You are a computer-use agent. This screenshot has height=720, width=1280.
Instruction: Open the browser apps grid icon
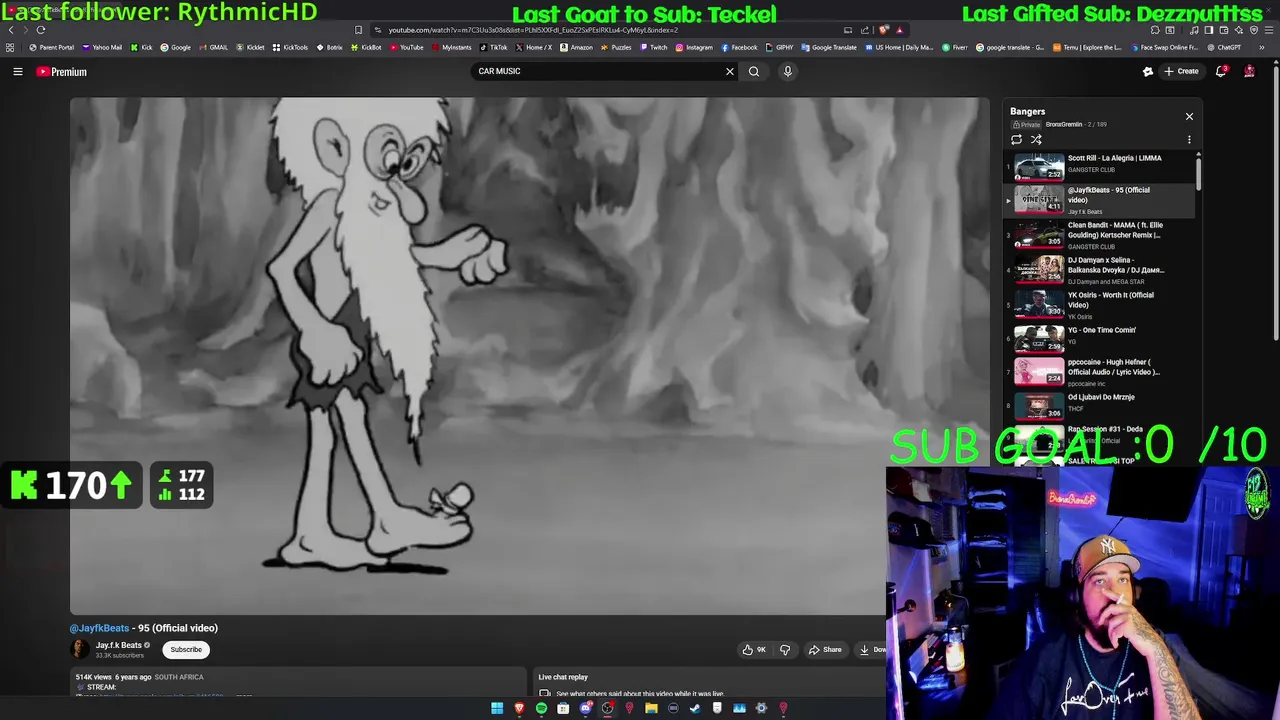point(10,47)
